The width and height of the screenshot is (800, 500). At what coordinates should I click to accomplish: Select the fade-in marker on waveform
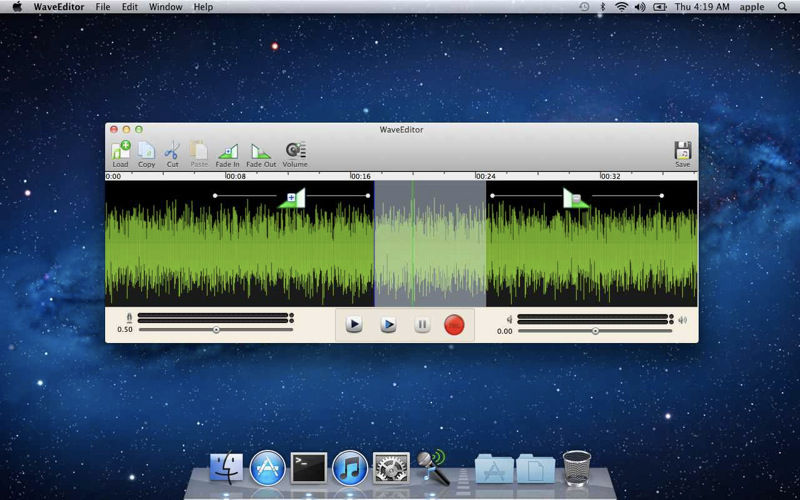(292, 197)
